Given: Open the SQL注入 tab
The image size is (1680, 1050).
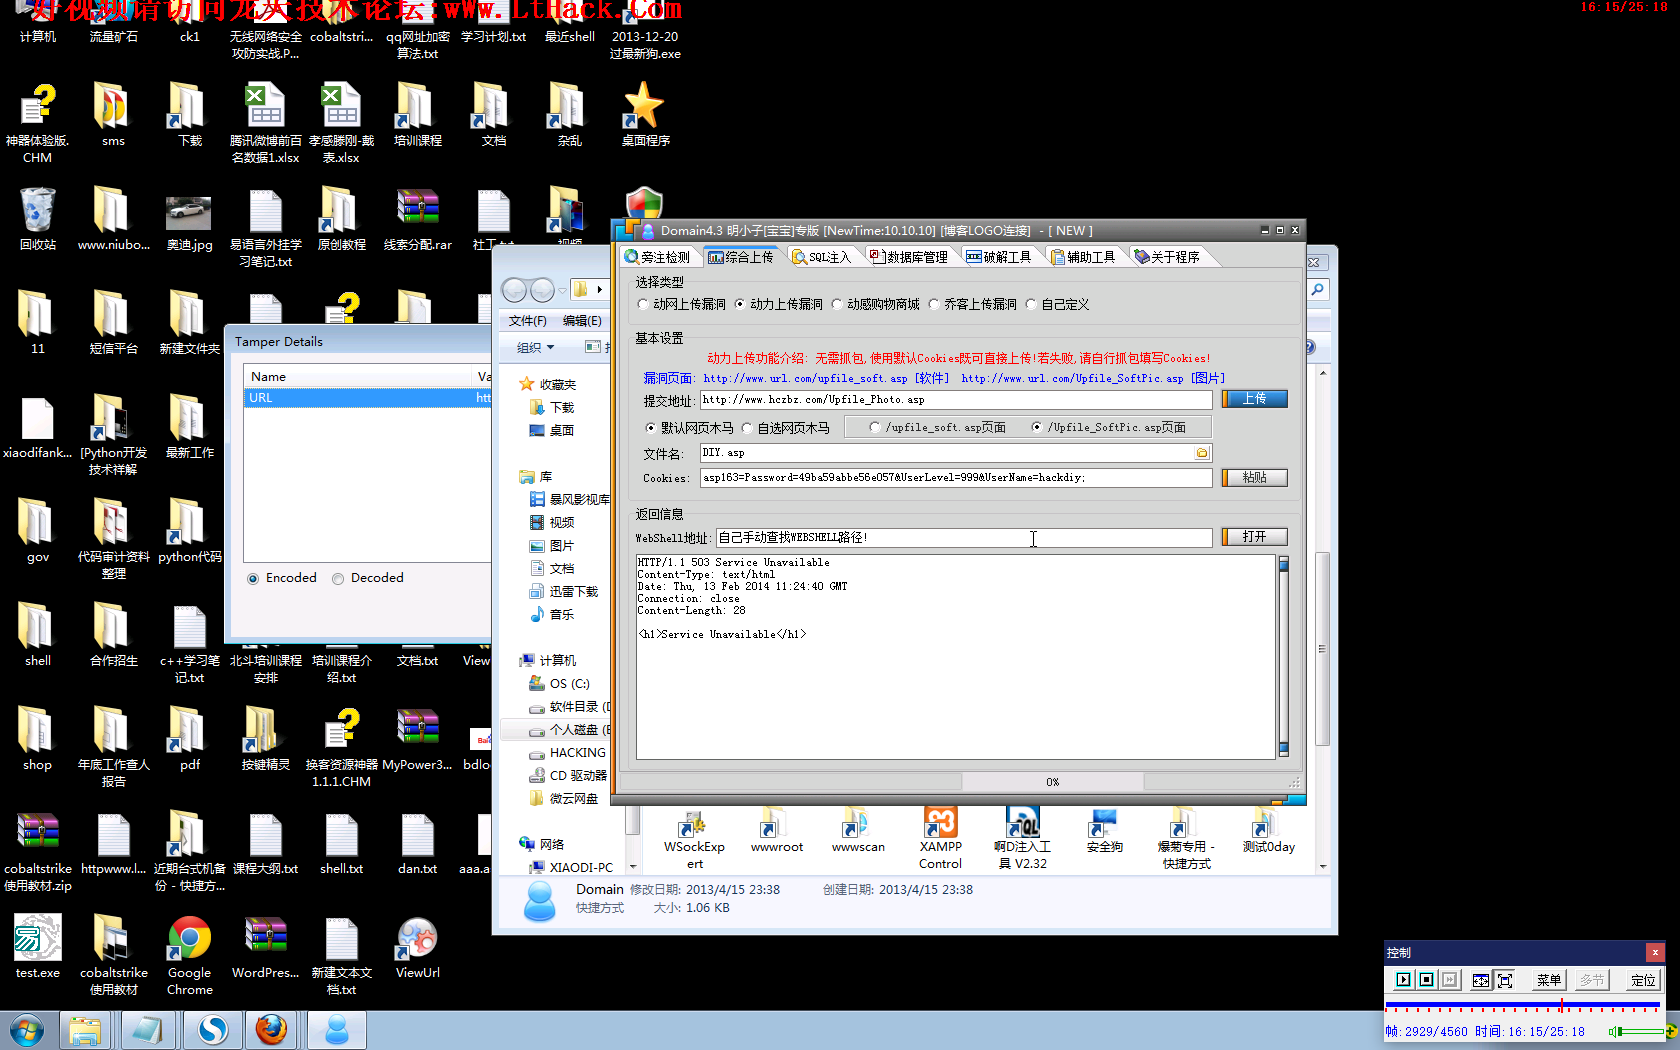Looking at the screenshot, I should pos(821,257).
